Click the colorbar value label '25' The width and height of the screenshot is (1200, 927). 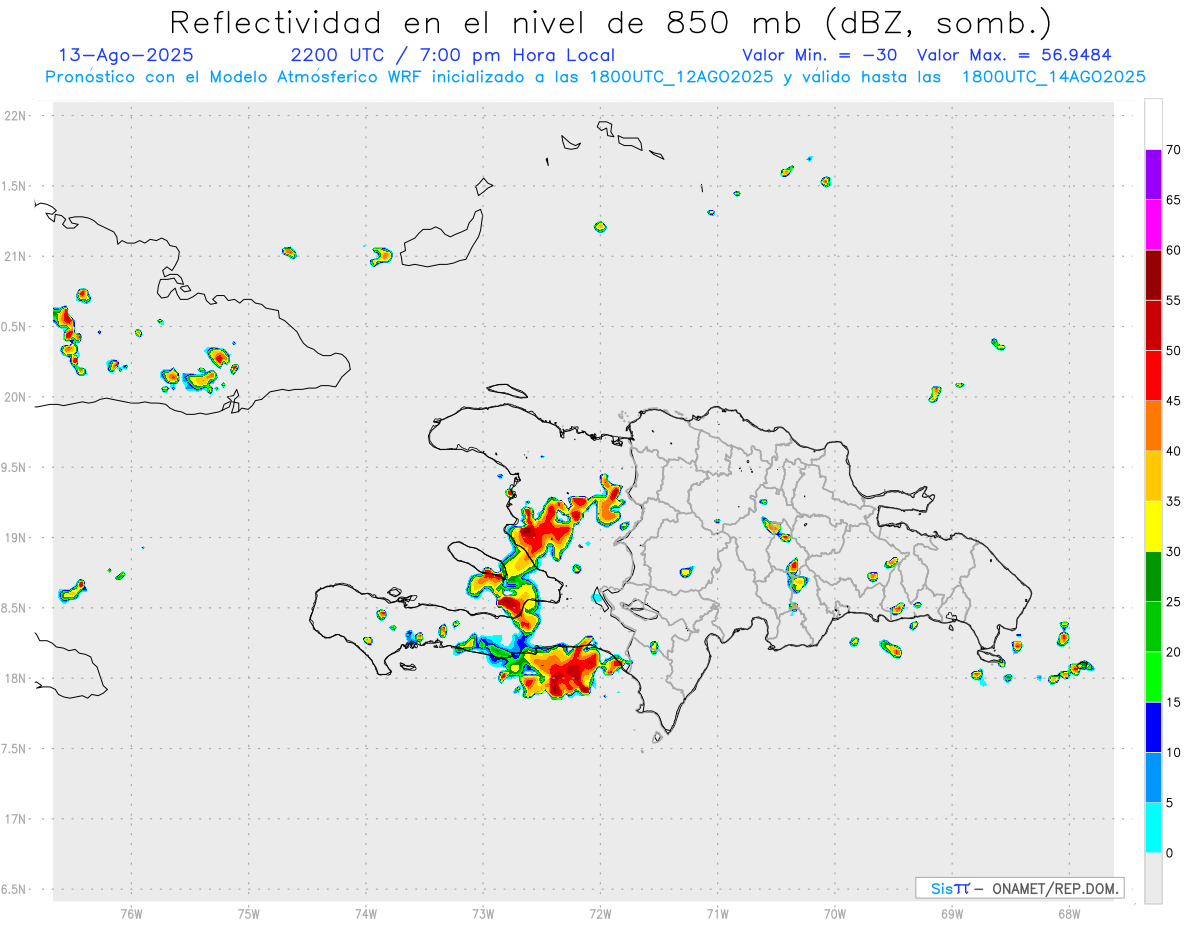(1174, 602)
